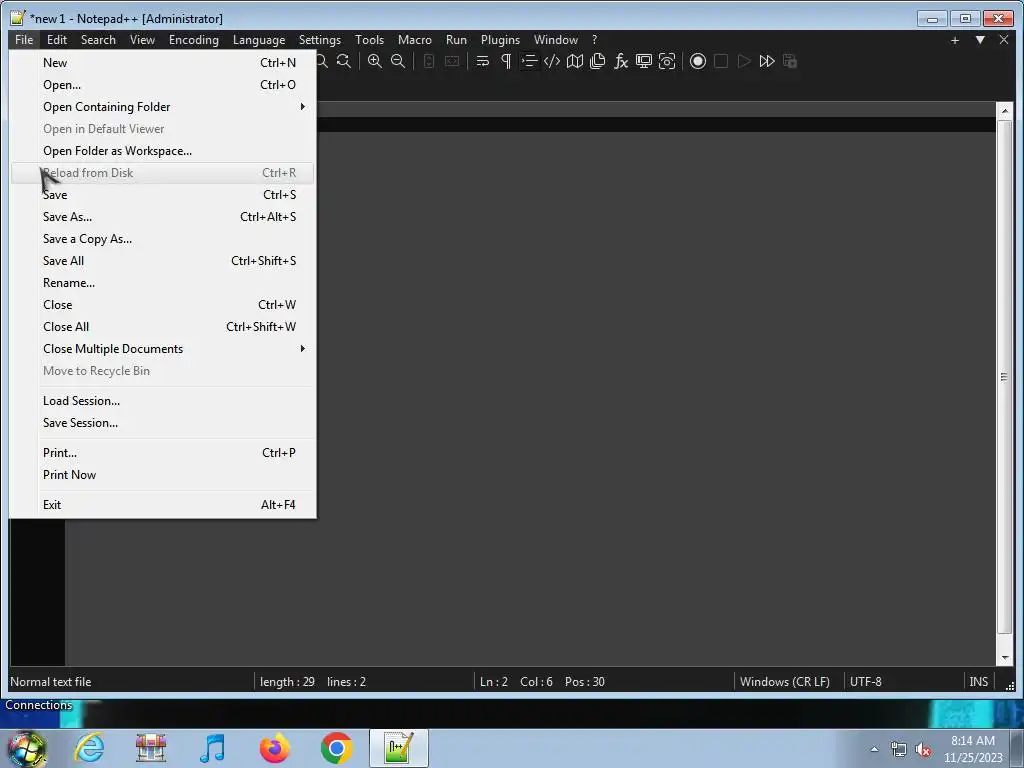Click the X icon in the menu bar
The image size is (1024, 768).
click(x=1004, y=40)
